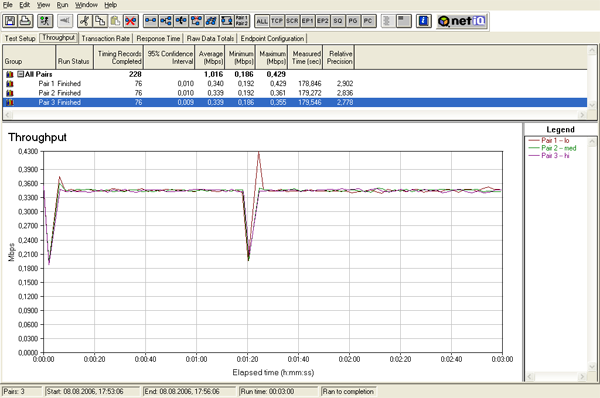This screenshot has width=600, height=398.
Task: Click the blue Info icon
Action: click(x=424, y=21)
